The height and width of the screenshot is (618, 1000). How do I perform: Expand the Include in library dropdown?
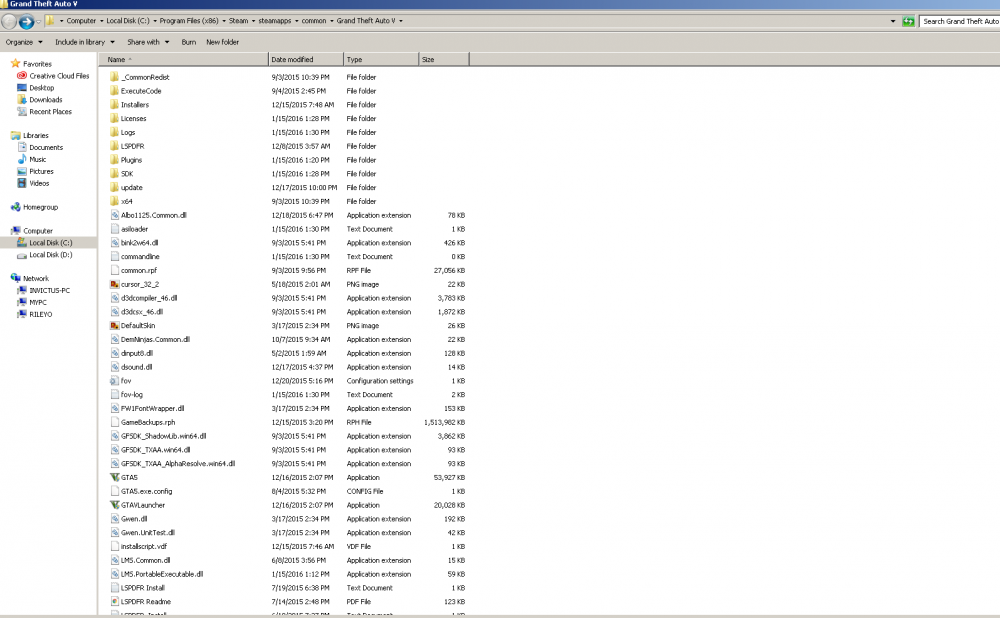(85, 42)
